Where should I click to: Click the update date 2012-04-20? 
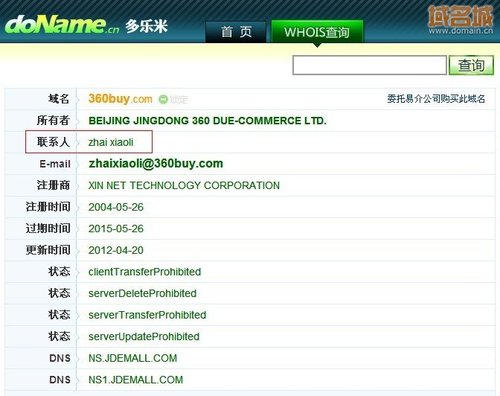point(116,250)
